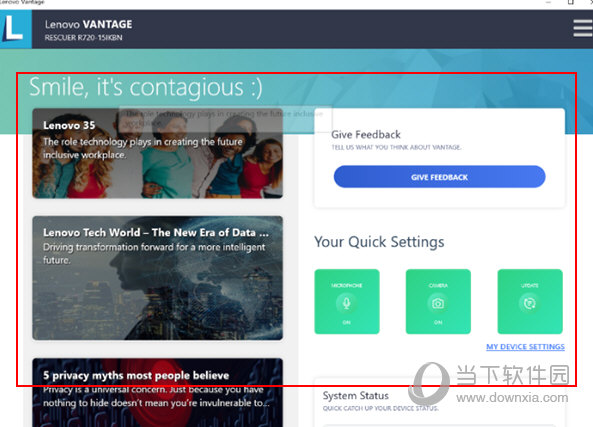
Task: Click the Your Quick Settings heading
Action: (379, 242)
